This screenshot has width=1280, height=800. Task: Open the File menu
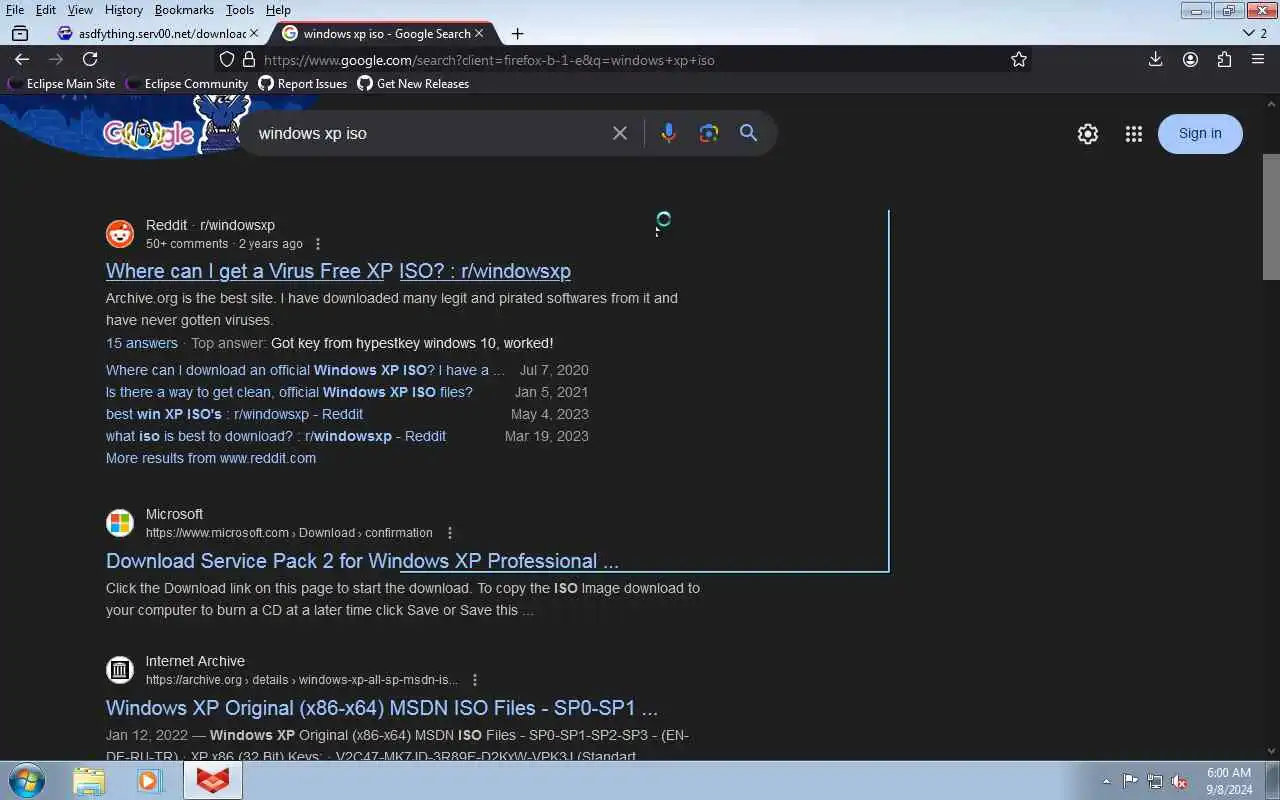15,10
